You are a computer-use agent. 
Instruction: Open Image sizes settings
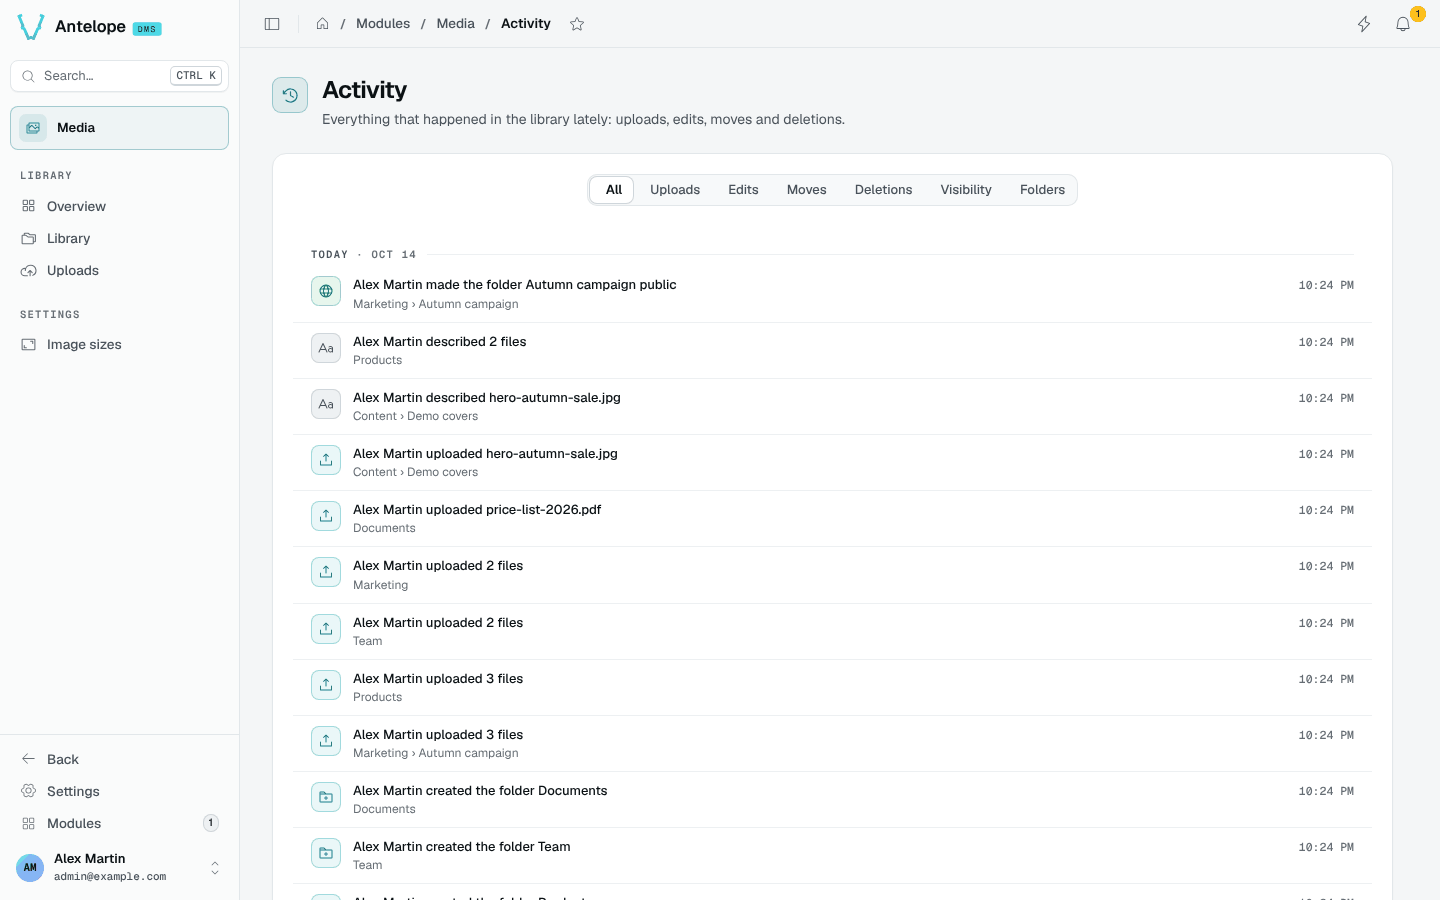pos(119,344)
